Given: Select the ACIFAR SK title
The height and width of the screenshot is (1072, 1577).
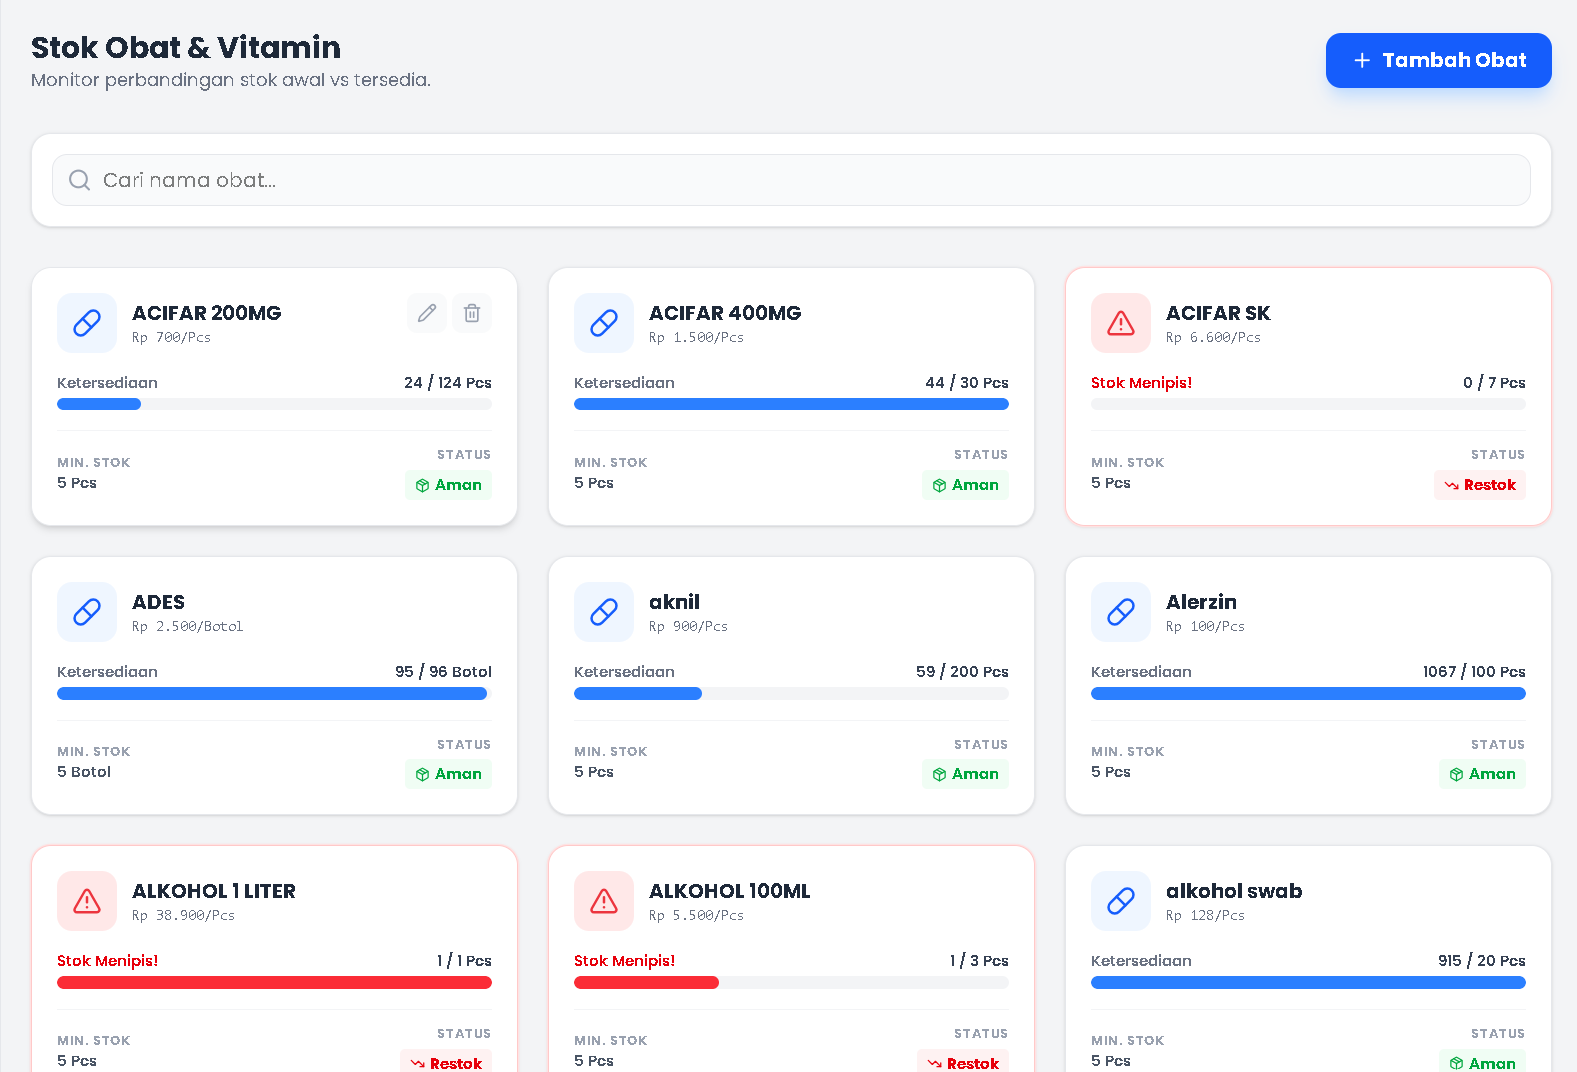Looking at the screenshot, I should (x=1218, y=313).
